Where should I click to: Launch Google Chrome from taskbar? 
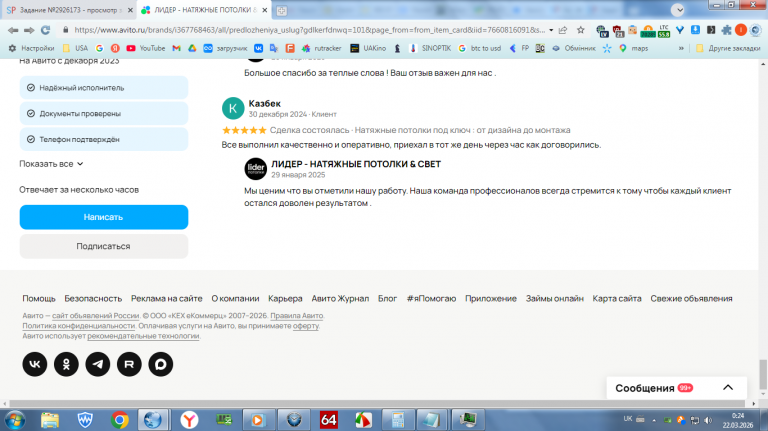pos(120,420)
